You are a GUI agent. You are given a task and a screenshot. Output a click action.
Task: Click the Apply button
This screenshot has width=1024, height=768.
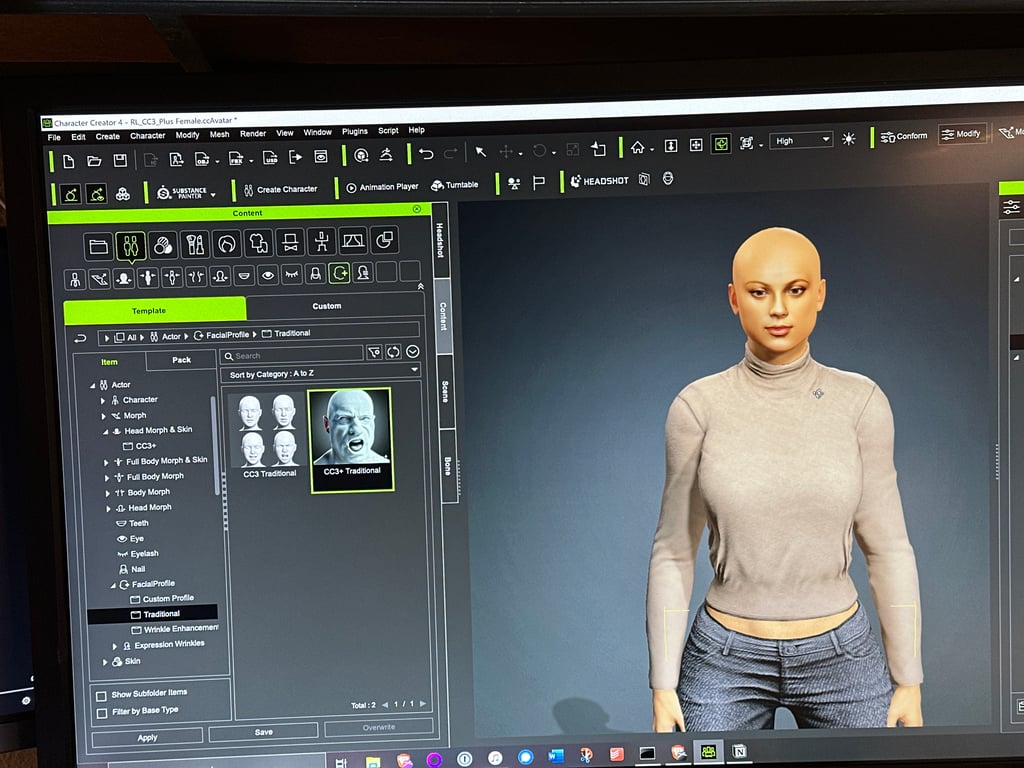pos(146,736)
